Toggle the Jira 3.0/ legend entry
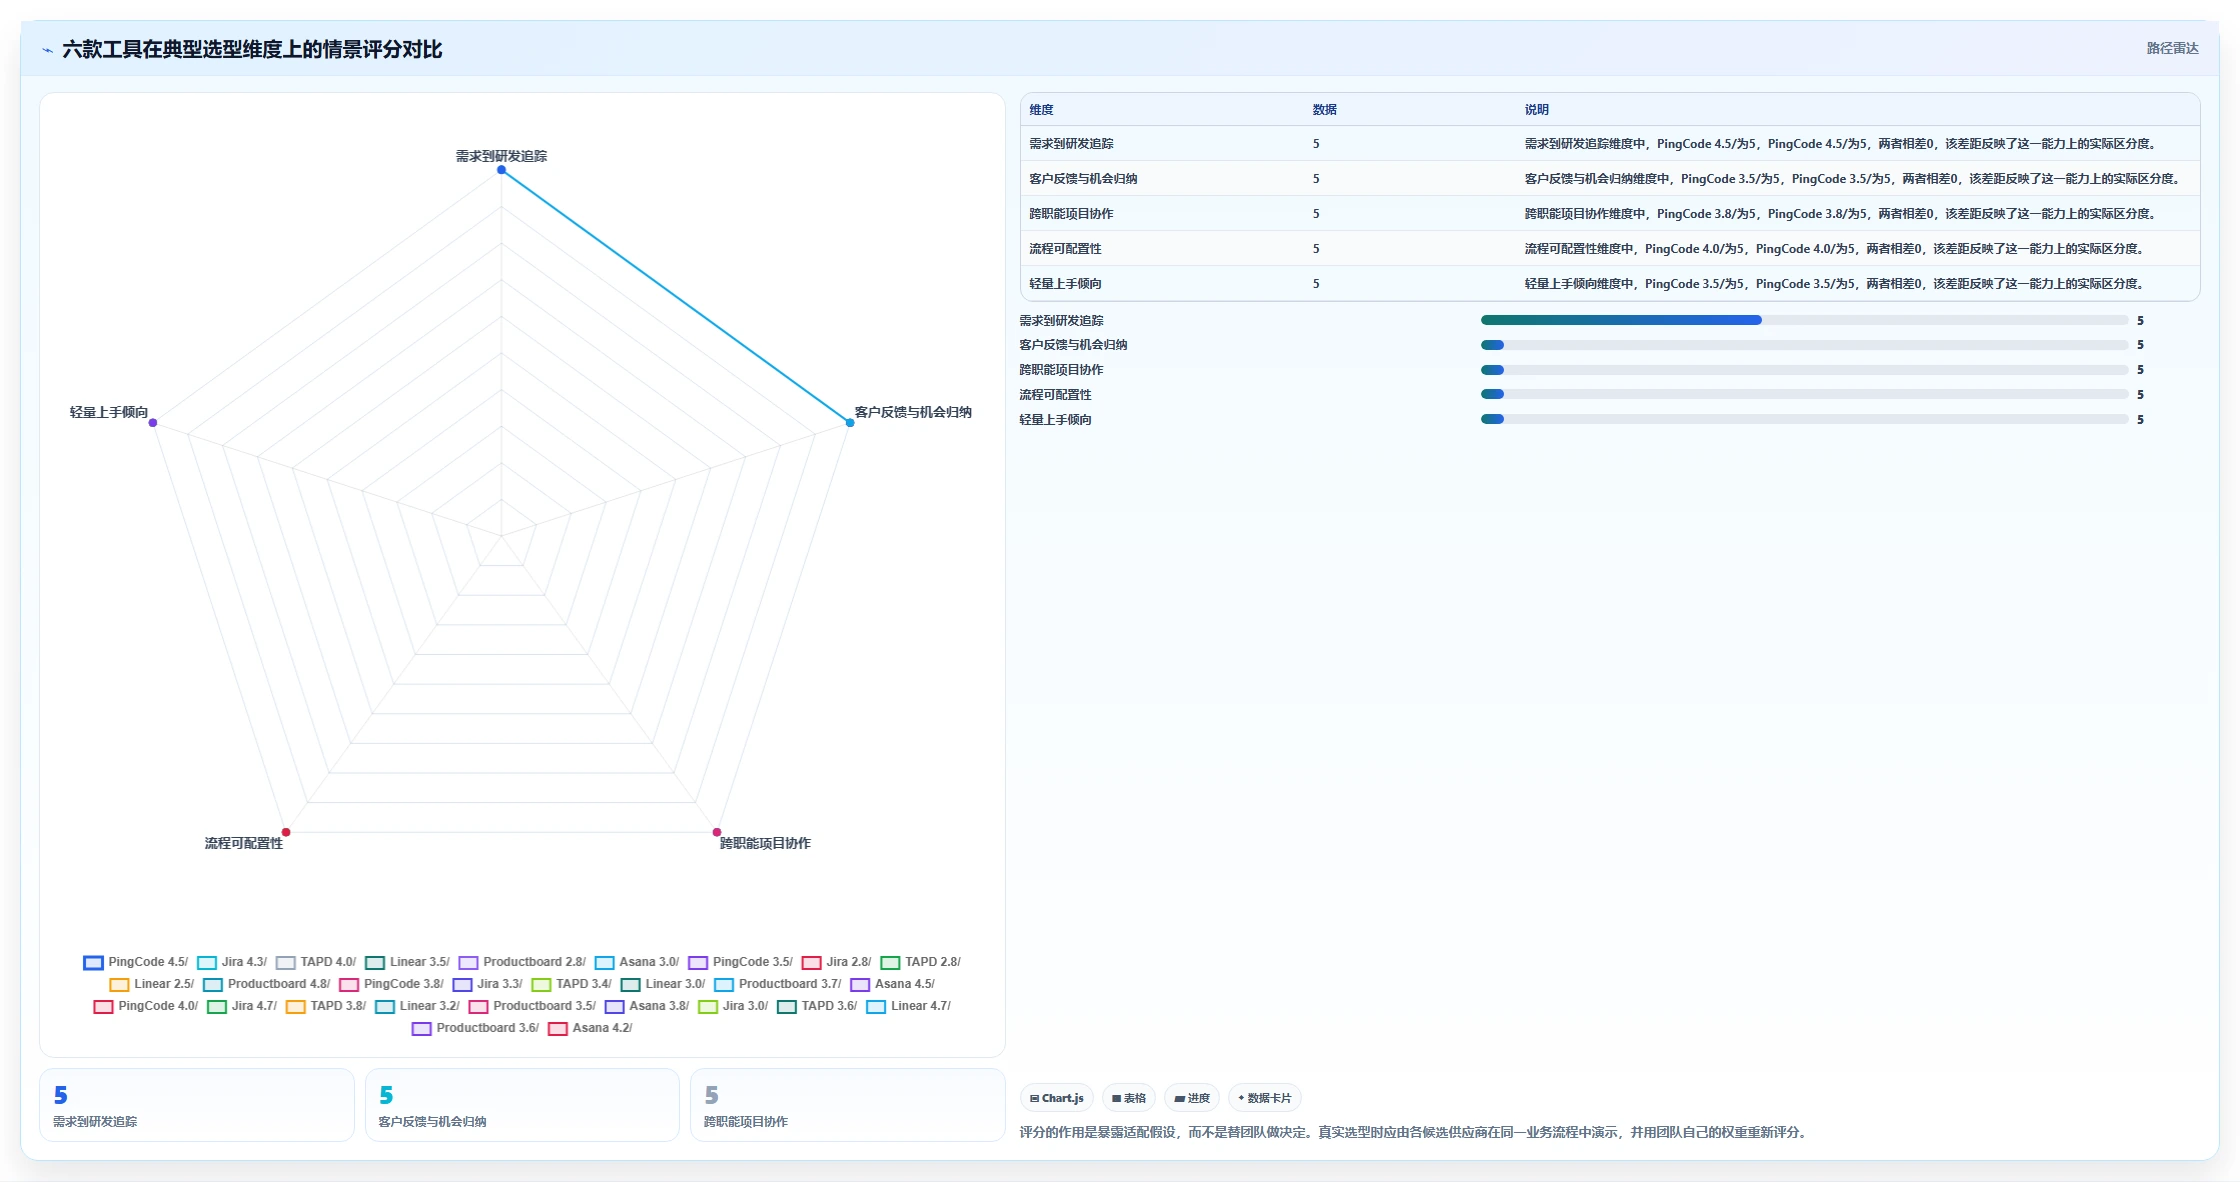The height and width of the screenshot is (1182, 2240). tap(733, 1006)
